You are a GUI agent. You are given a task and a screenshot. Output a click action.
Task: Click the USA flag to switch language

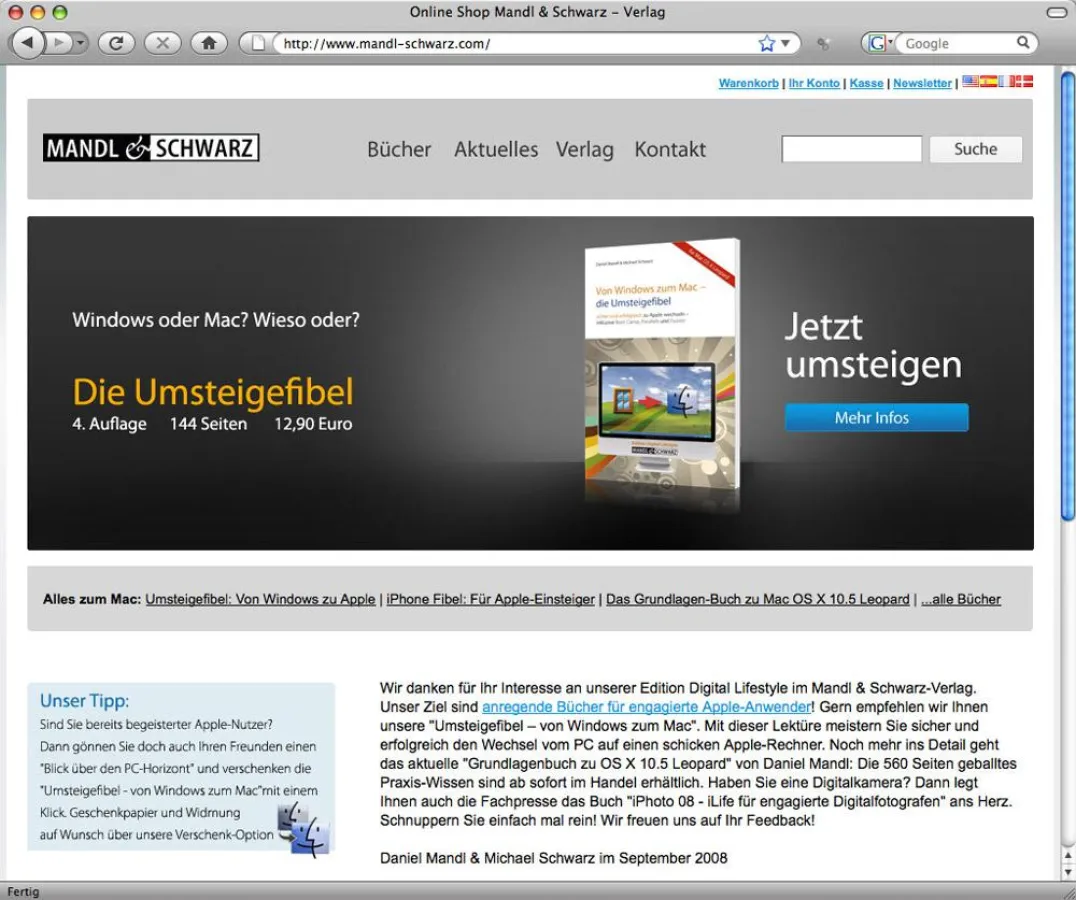(x=970, y=81)
